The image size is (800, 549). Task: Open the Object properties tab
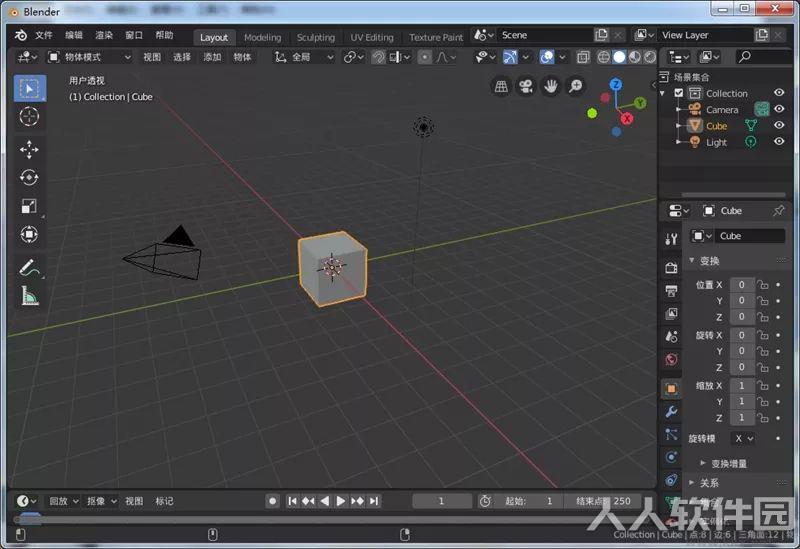(x=671, y=389)
